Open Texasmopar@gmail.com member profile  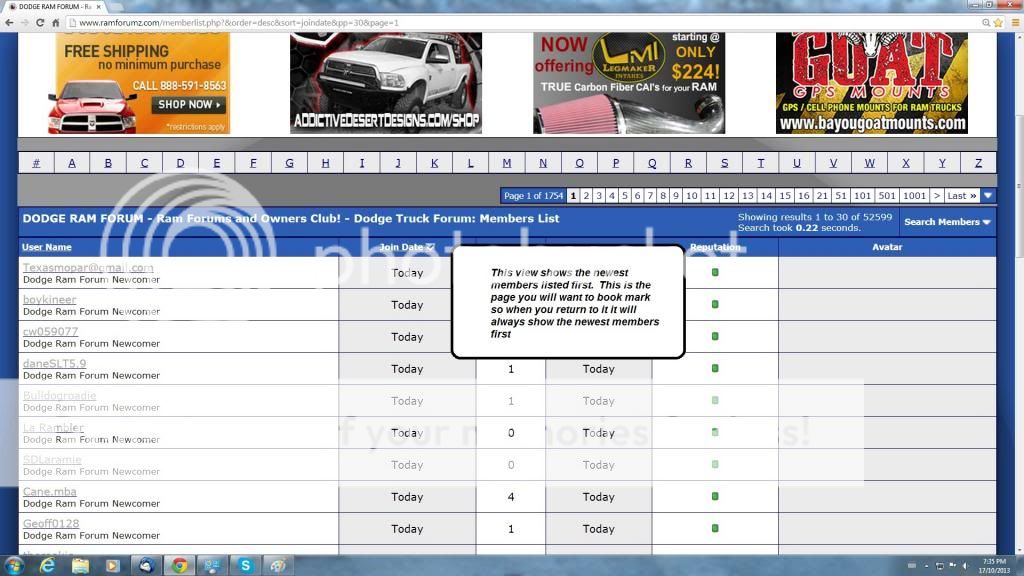pyautogui.click(x=88, y=267)
